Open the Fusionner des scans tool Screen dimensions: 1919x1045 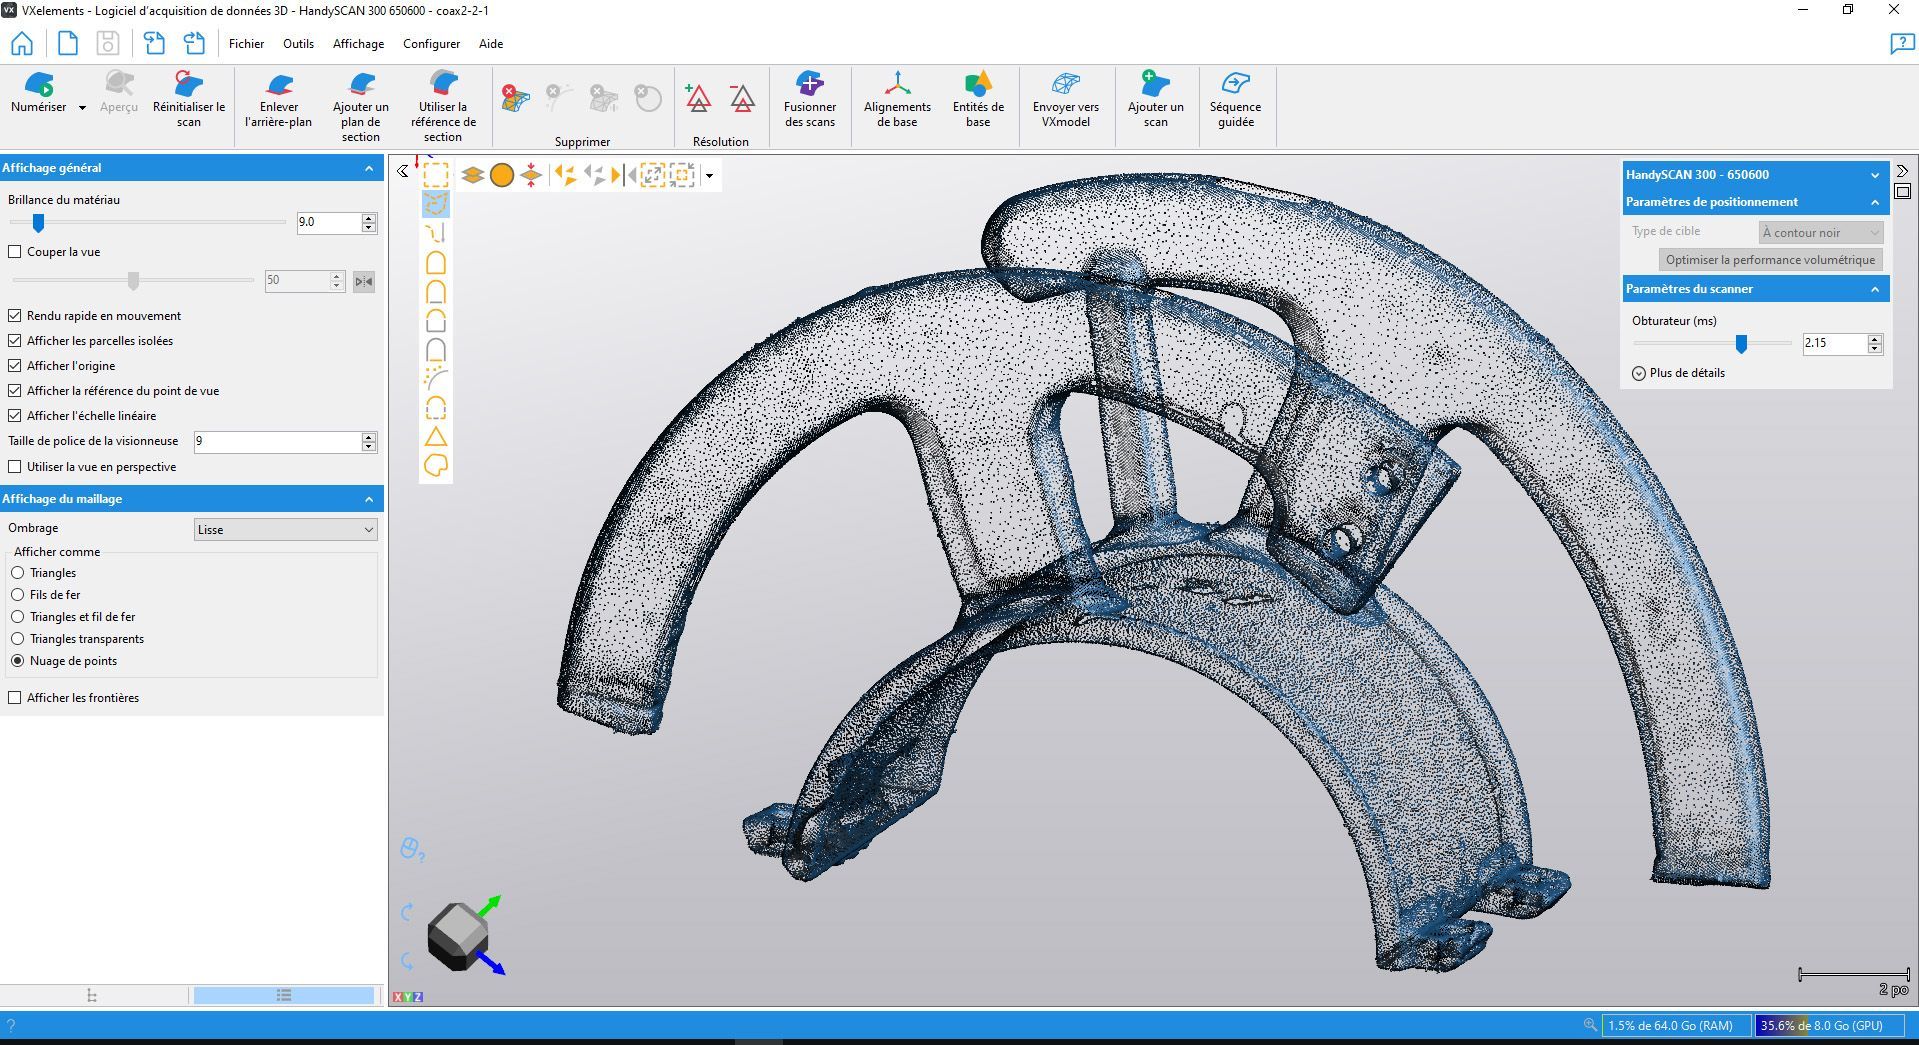(809, 105)
